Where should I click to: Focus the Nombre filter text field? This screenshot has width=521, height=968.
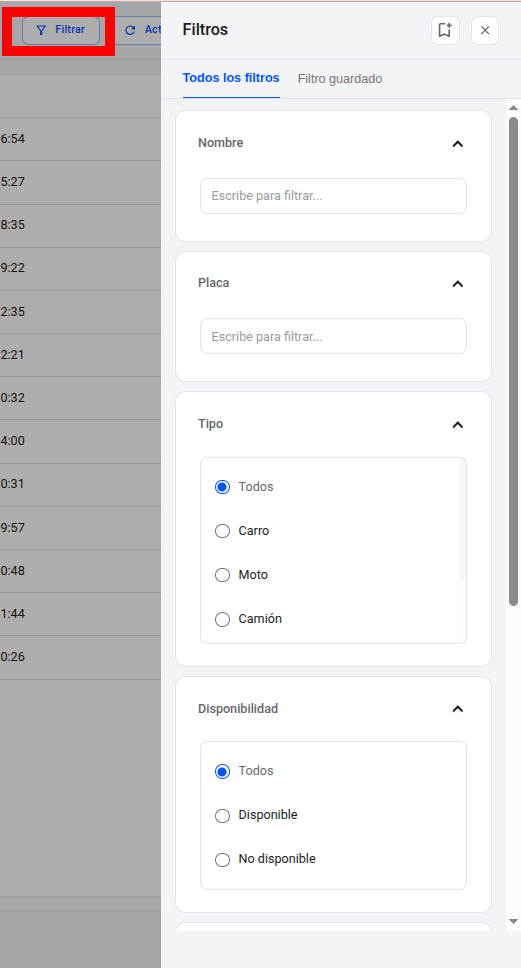[x=333, y=196]
